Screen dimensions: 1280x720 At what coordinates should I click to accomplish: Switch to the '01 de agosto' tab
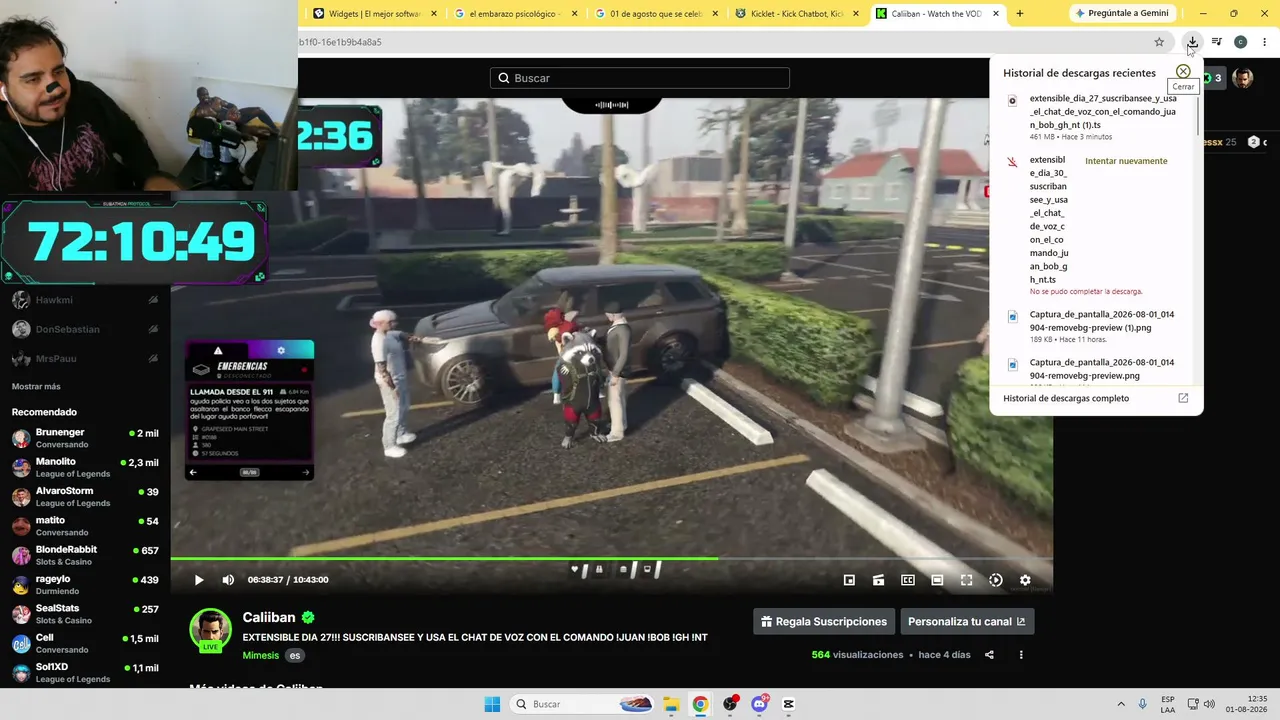[656, 13]
